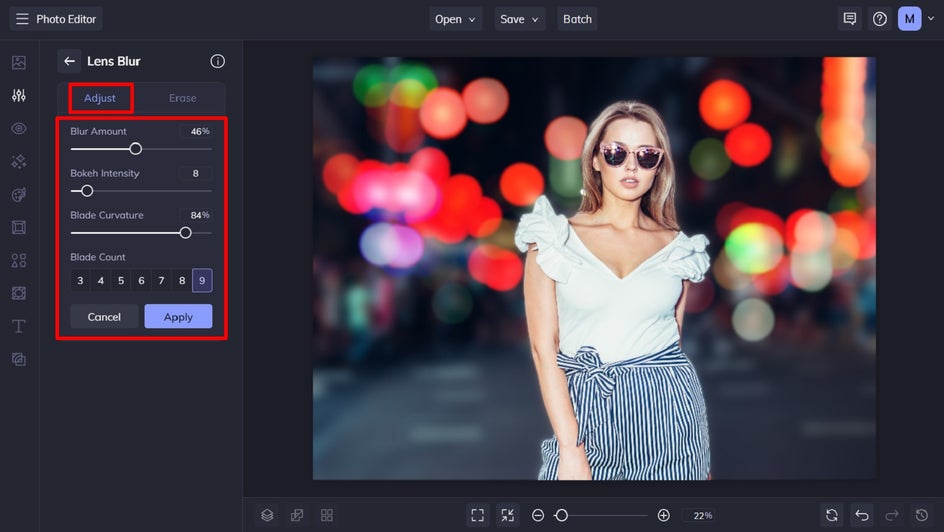Switch to the Erase tab

click(182, 98)
